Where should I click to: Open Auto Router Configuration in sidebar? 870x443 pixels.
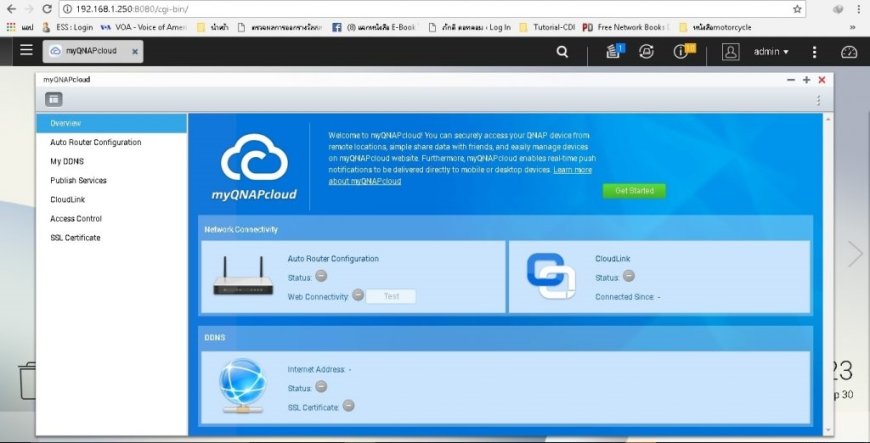pos(112,142)
